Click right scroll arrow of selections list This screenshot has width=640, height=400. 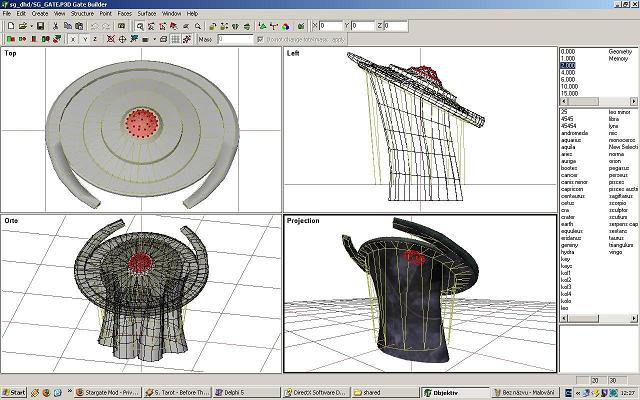pyautogui.click(x=633, y=318)
